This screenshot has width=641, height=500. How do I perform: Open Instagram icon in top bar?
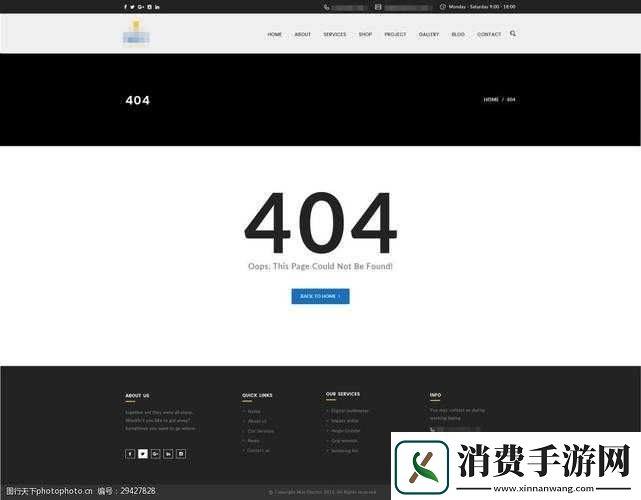pos(150,7)
